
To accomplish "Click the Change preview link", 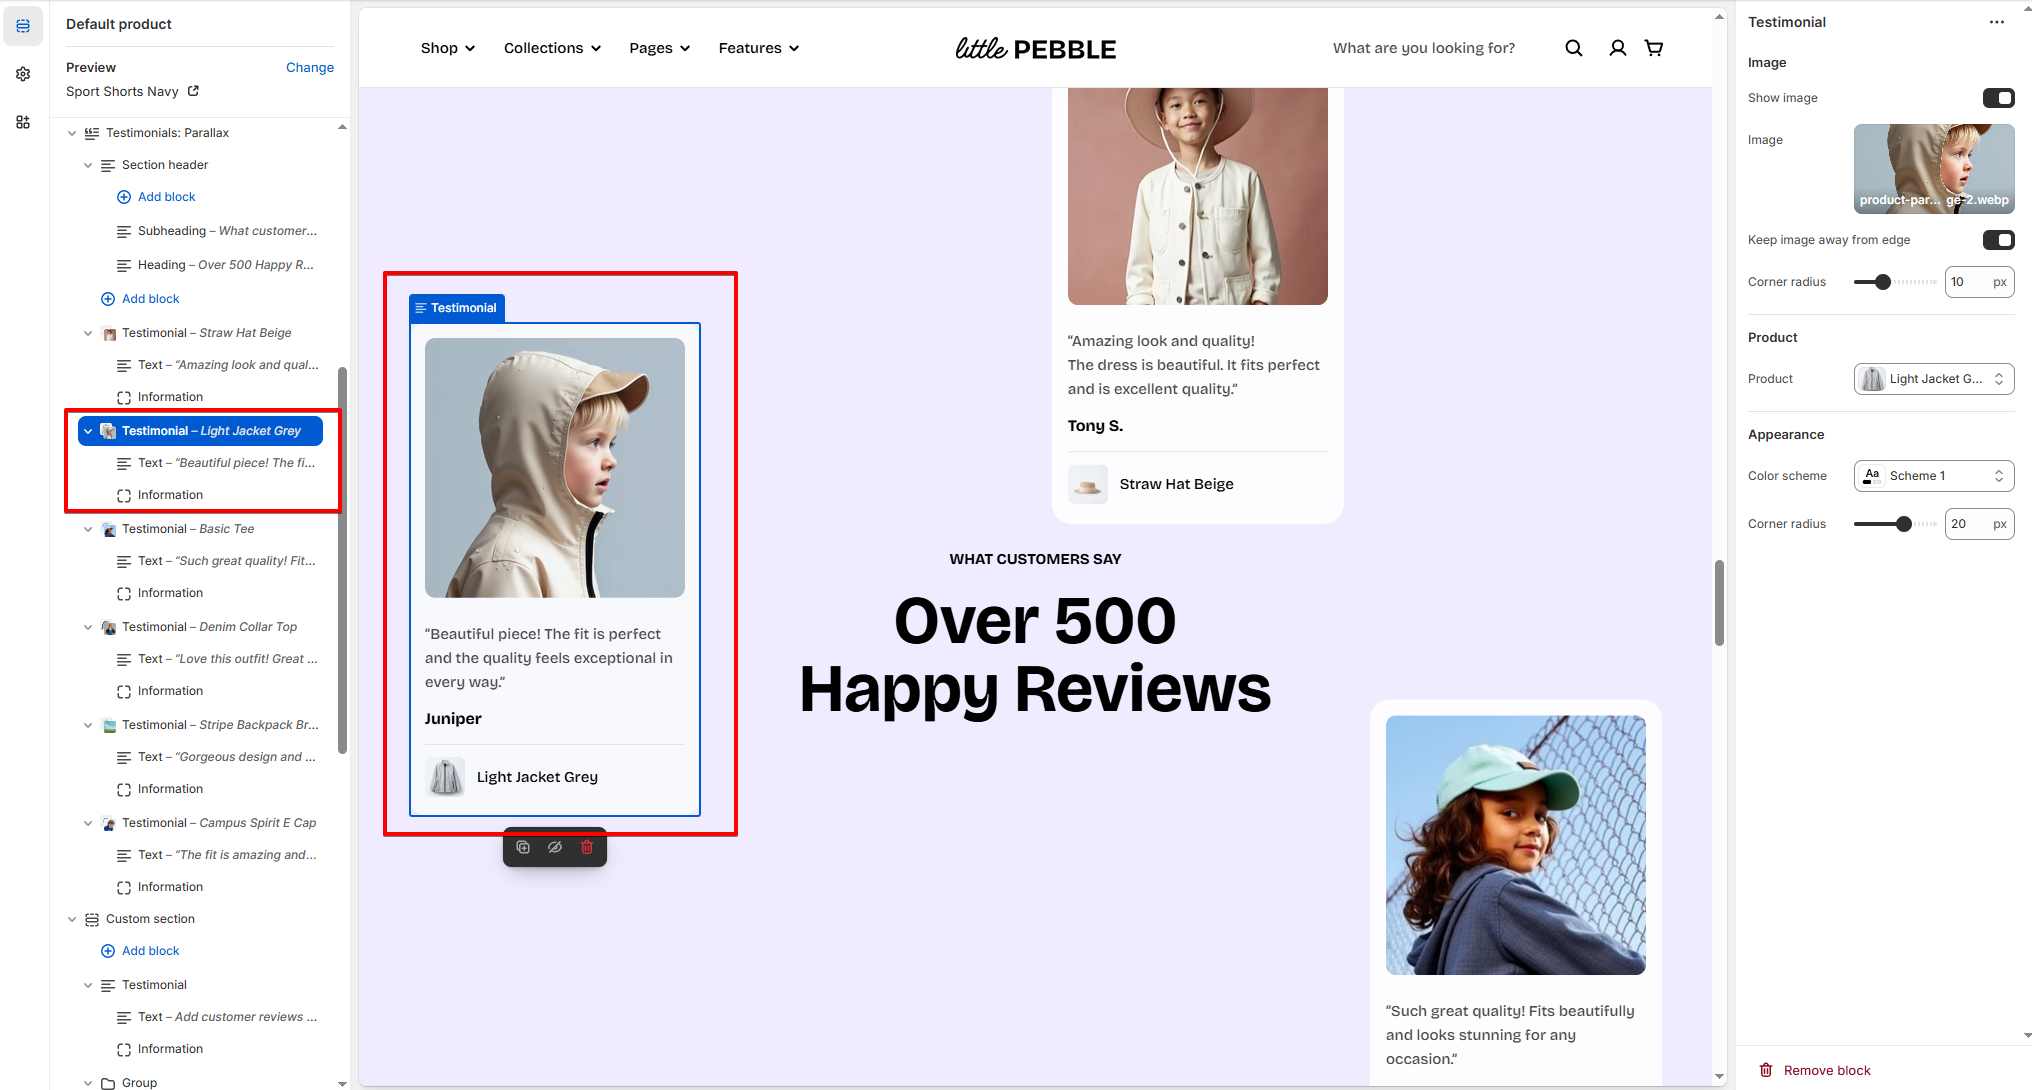I will tap(310, 67).
